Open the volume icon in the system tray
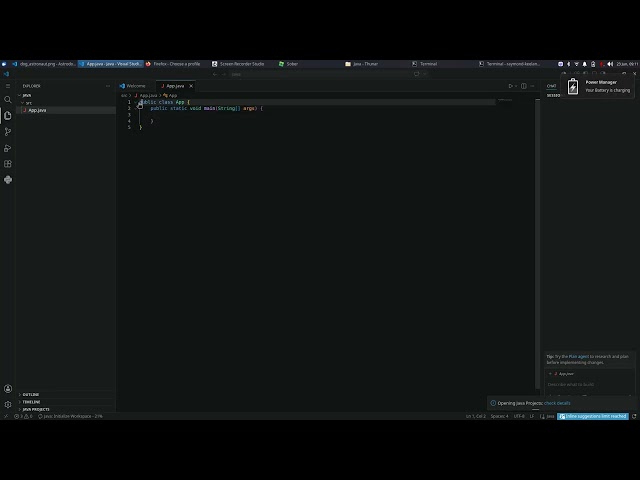The image size is (640, 480). coord(610,64)
